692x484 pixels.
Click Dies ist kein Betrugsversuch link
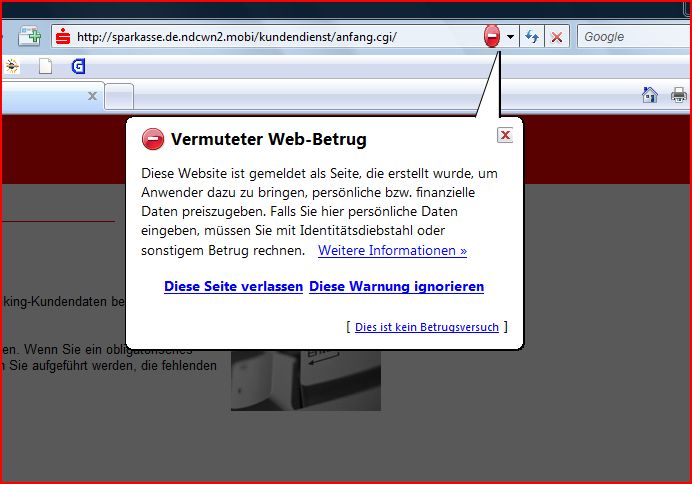427,327
